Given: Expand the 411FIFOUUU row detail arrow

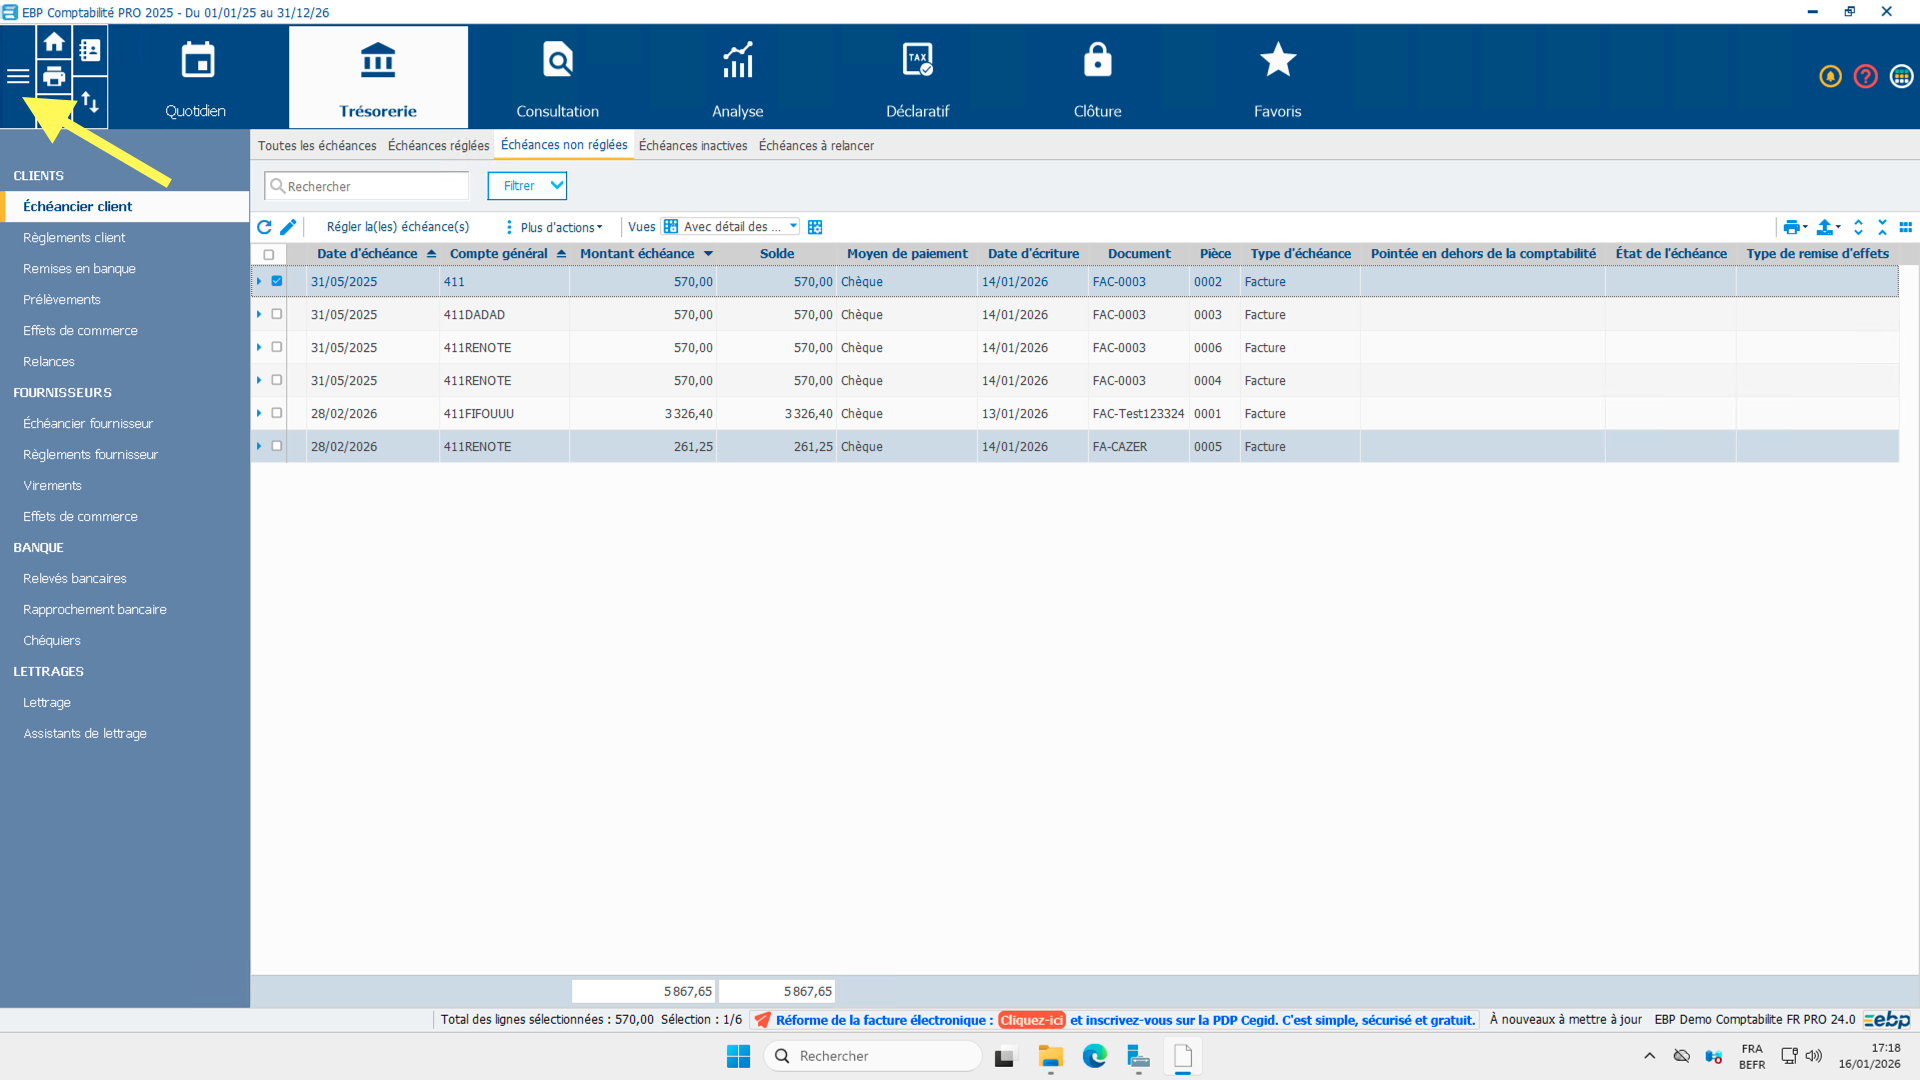Looking at the screenshot, I should (259, 413).
